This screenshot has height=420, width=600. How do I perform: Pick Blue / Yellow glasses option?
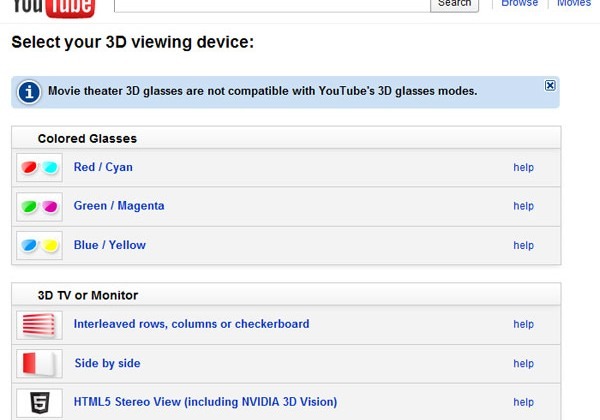109,245
